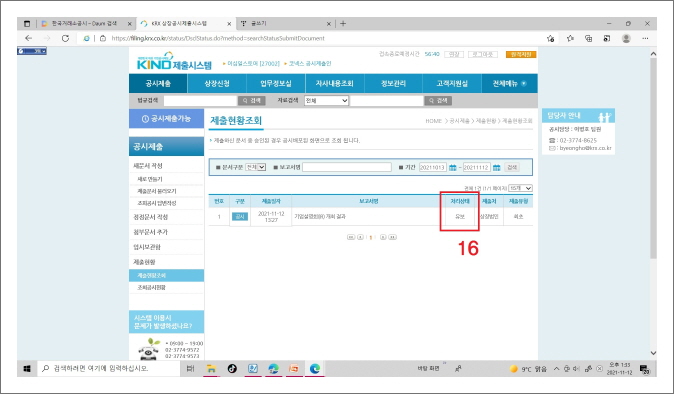Select 제출문서 불러오기 in sidebar

tap(156, 191)
